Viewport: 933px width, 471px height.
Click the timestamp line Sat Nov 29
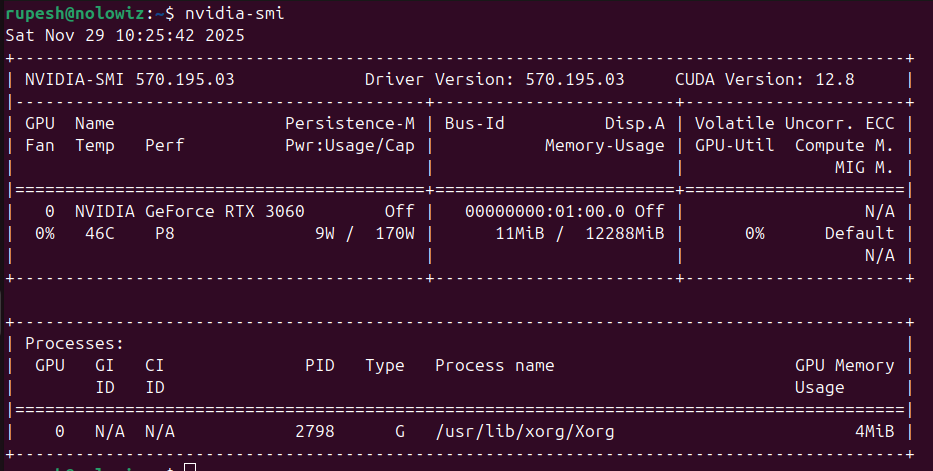coord(125,35)
